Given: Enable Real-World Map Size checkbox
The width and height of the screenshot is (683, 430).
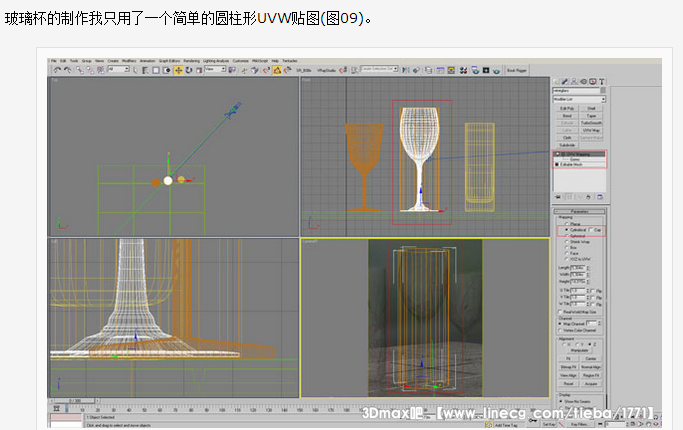Looking at the screenshot, I should pos(560,312).
